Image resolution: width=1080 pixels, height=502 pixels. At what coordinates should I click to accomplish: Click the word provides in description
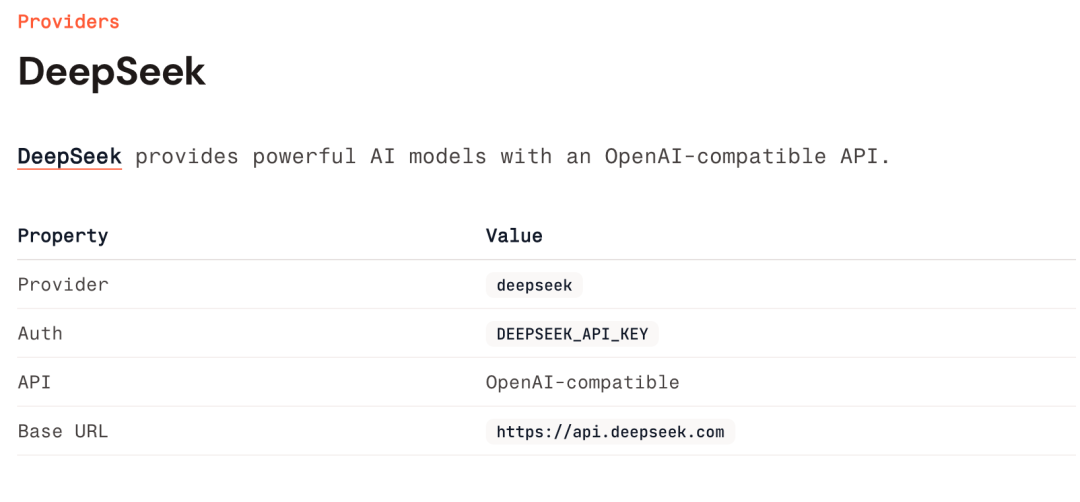(186, 157)
